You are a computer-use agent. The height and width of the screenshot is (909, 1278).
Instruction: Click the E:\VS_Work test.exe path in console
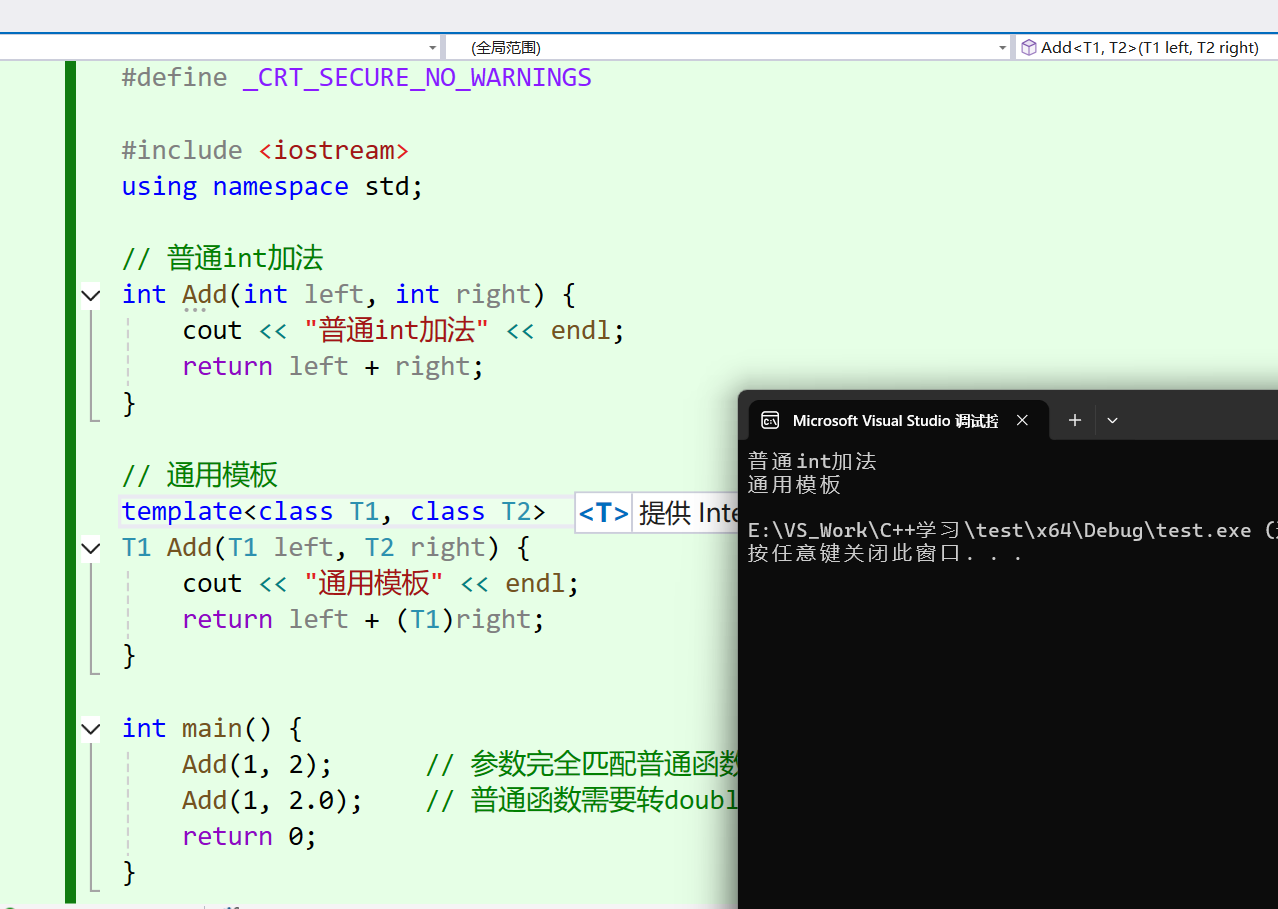[1012, 530]
